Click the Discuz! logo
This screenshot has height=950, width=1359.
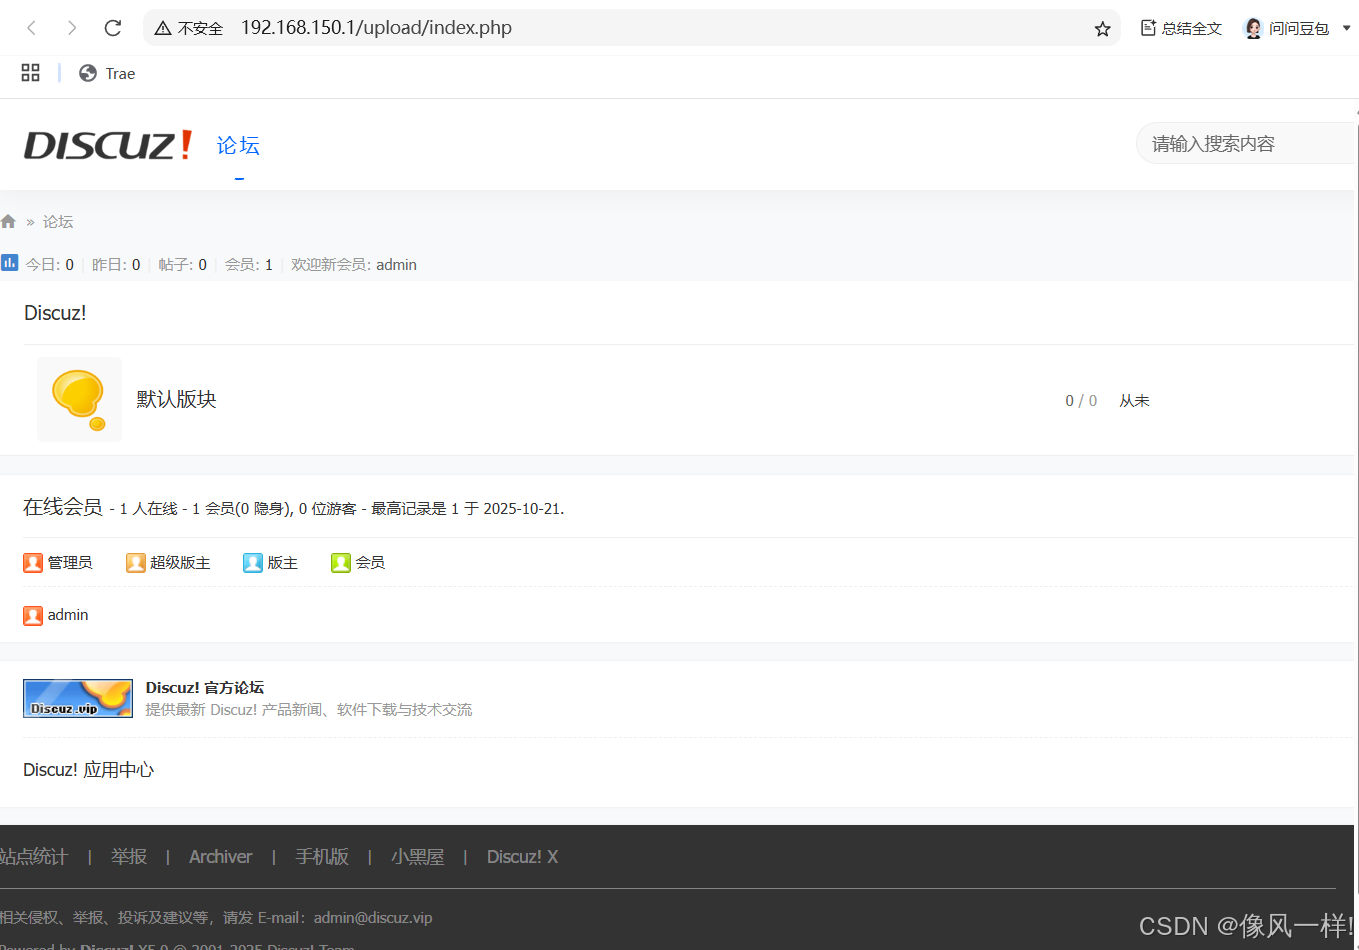tap(108, 145)
